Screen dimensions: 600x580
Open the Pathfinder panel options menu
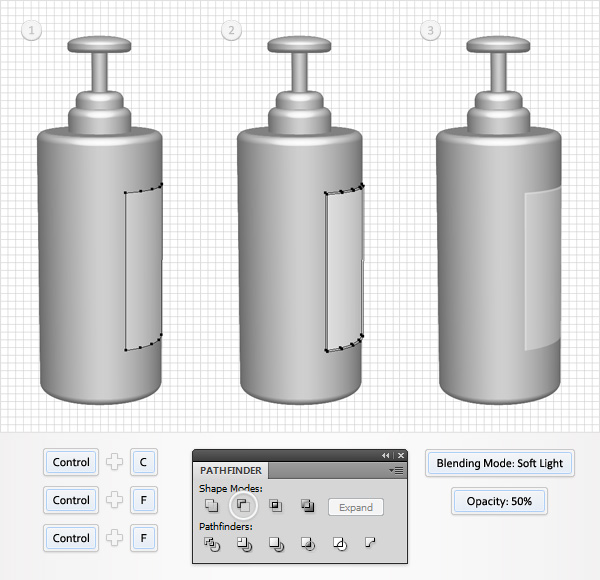[396, 470]
